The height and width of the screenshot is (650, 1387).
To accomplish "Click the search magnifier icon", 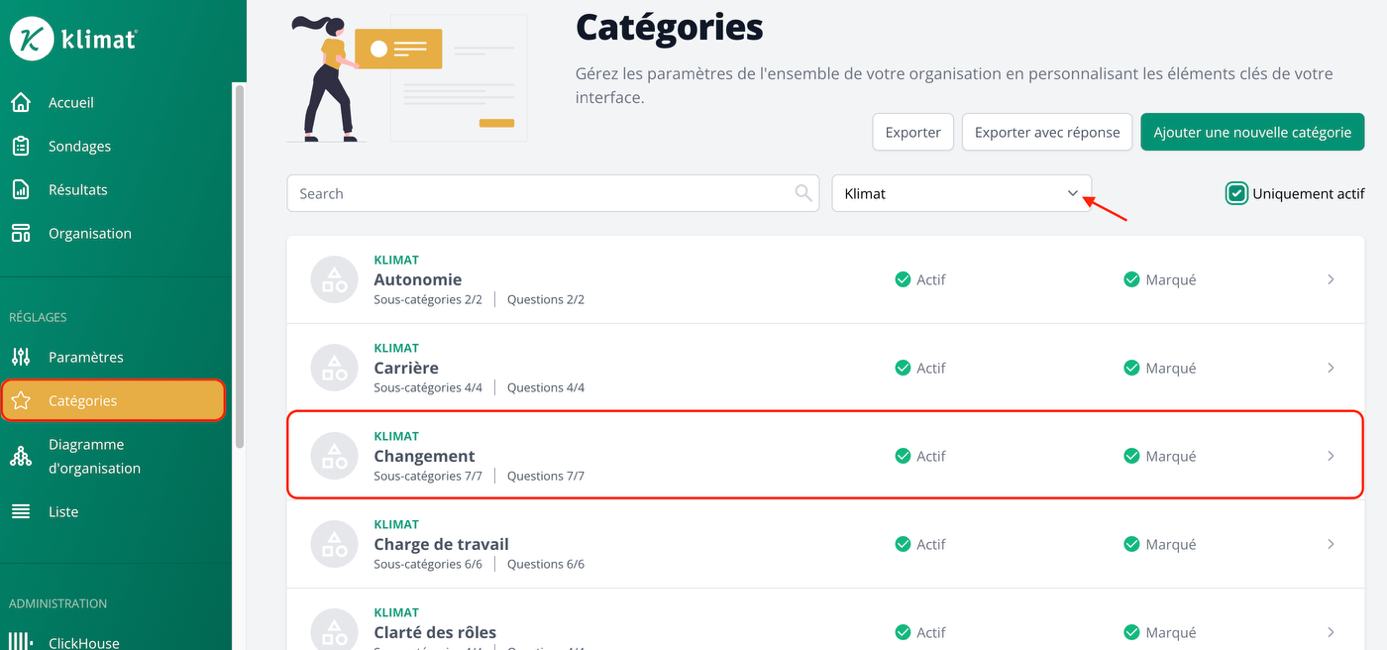I will (803, 193).
